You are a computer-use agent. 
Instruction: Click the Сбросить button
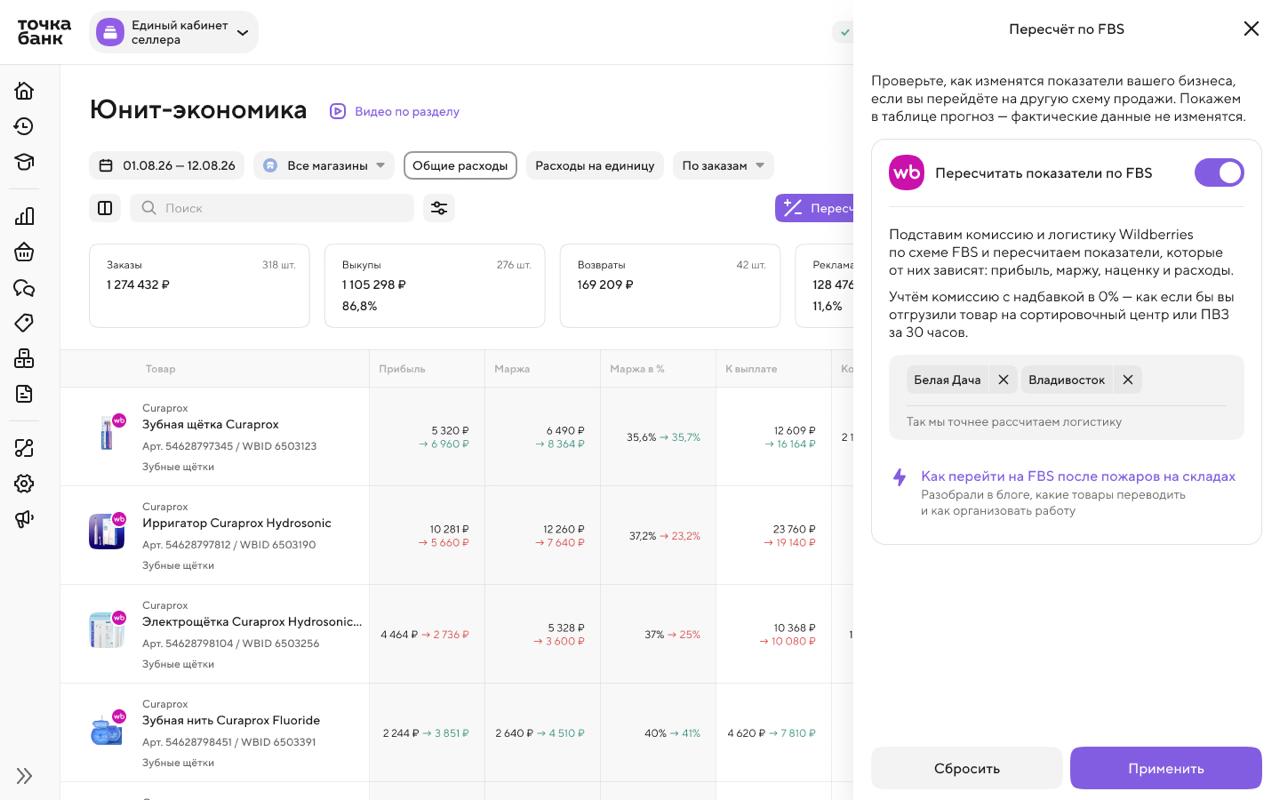point(967,768)
